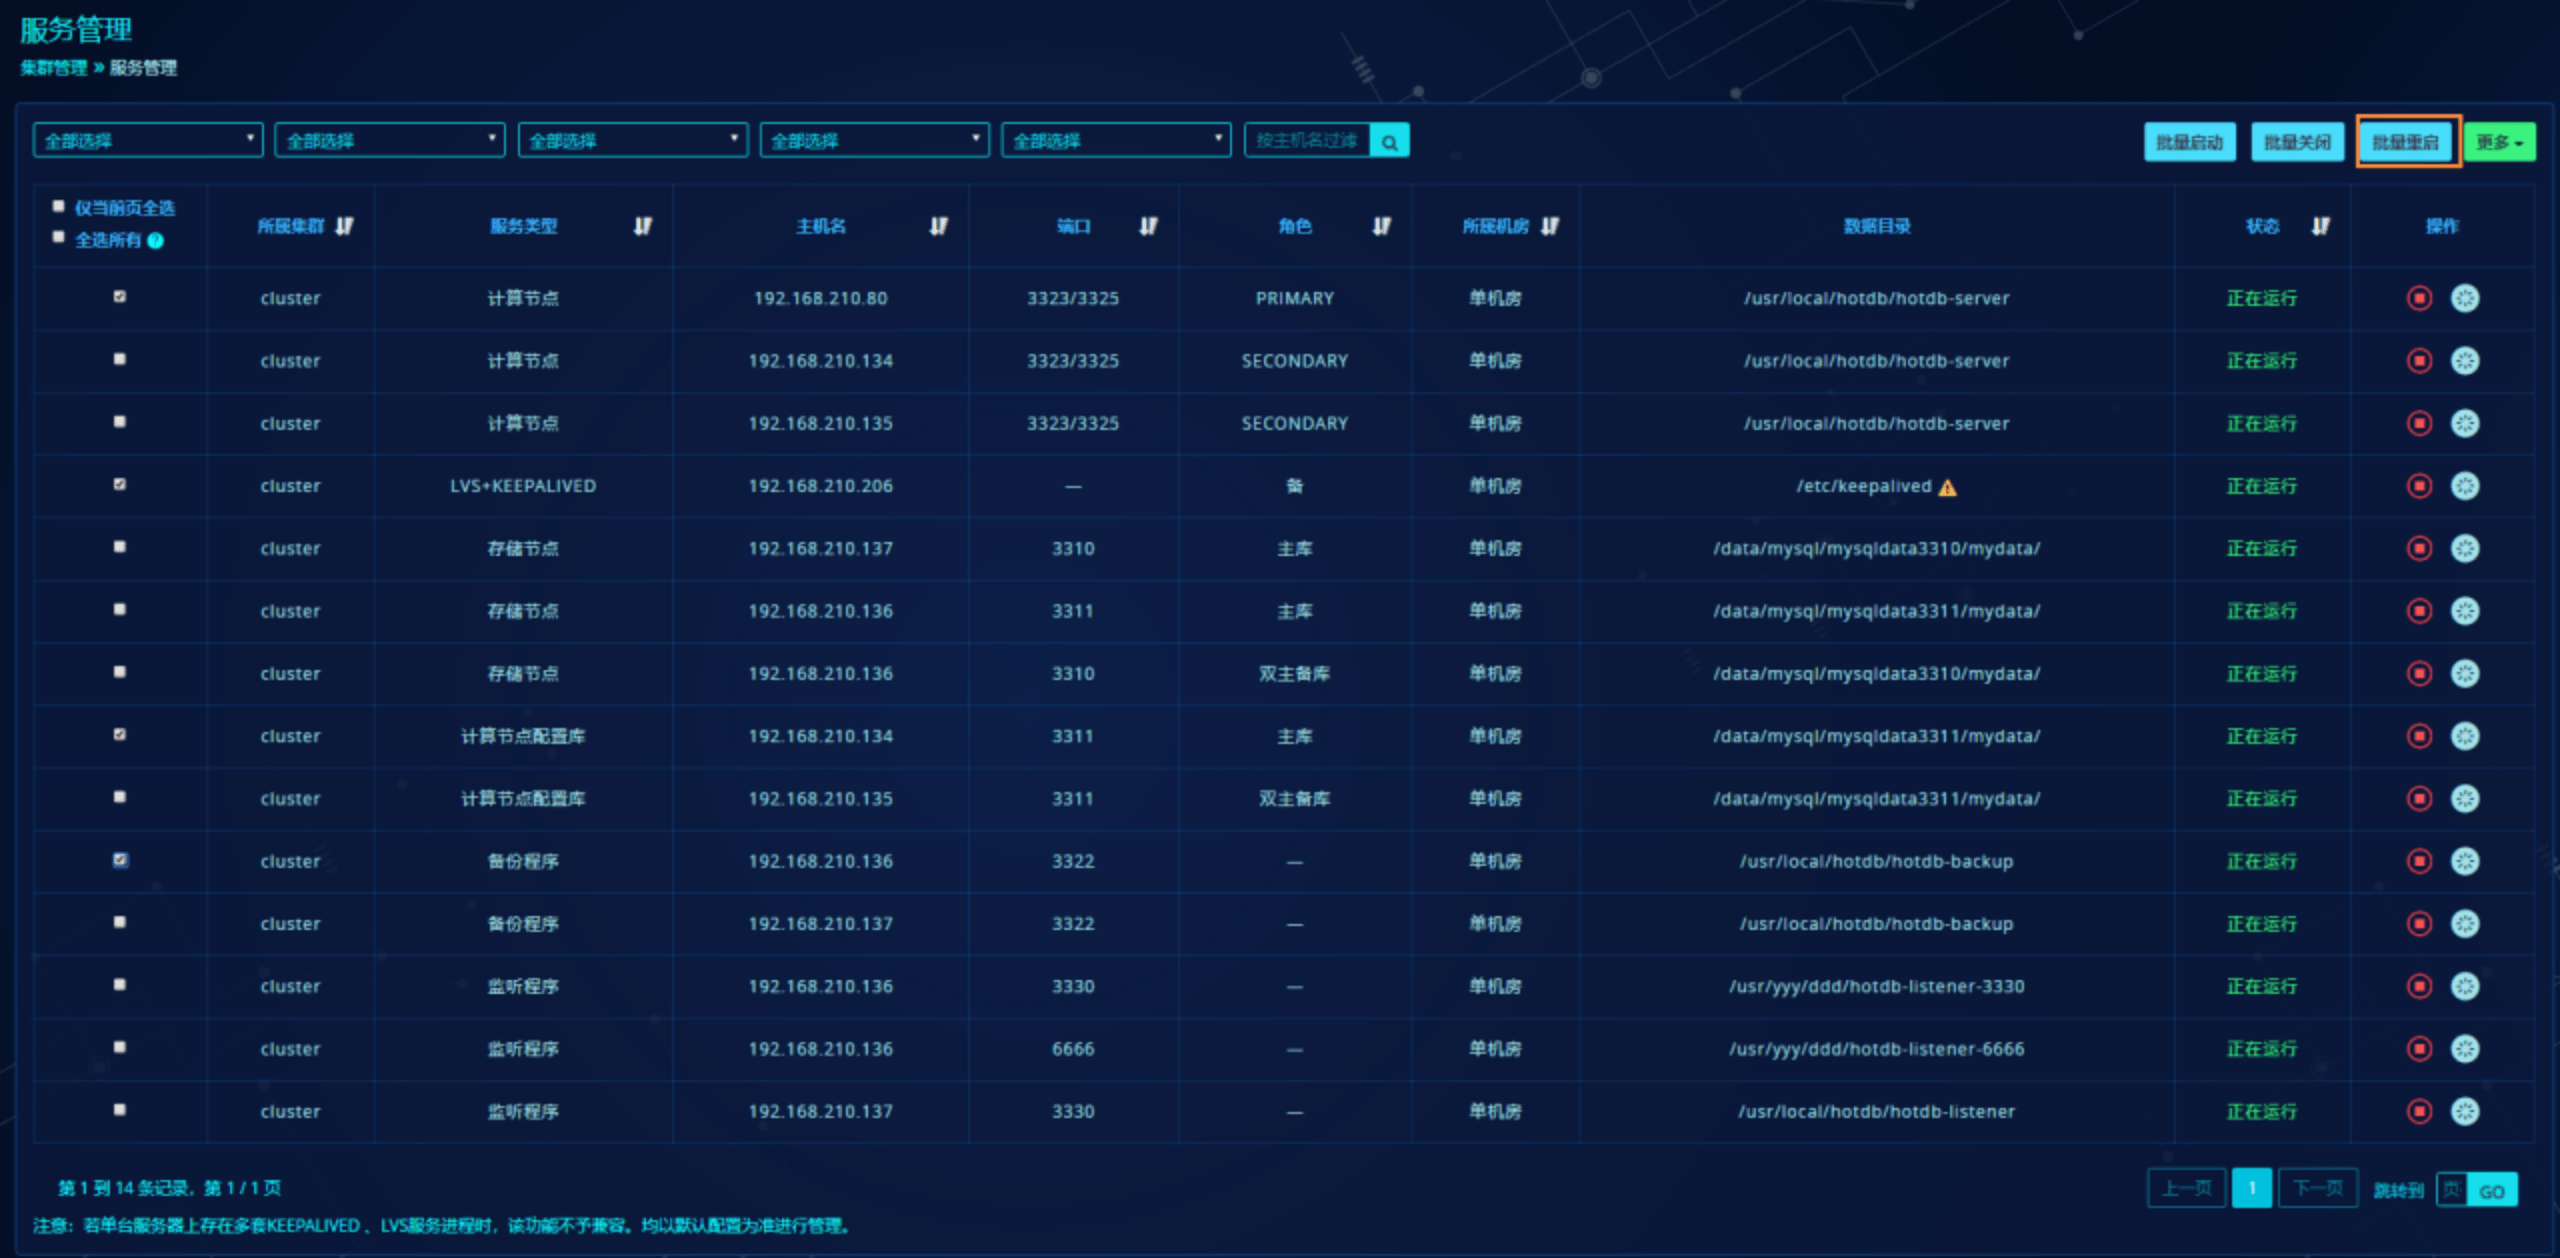
Task: Click restart icon for port 6666 listener
Action: pos(2464,1048)
